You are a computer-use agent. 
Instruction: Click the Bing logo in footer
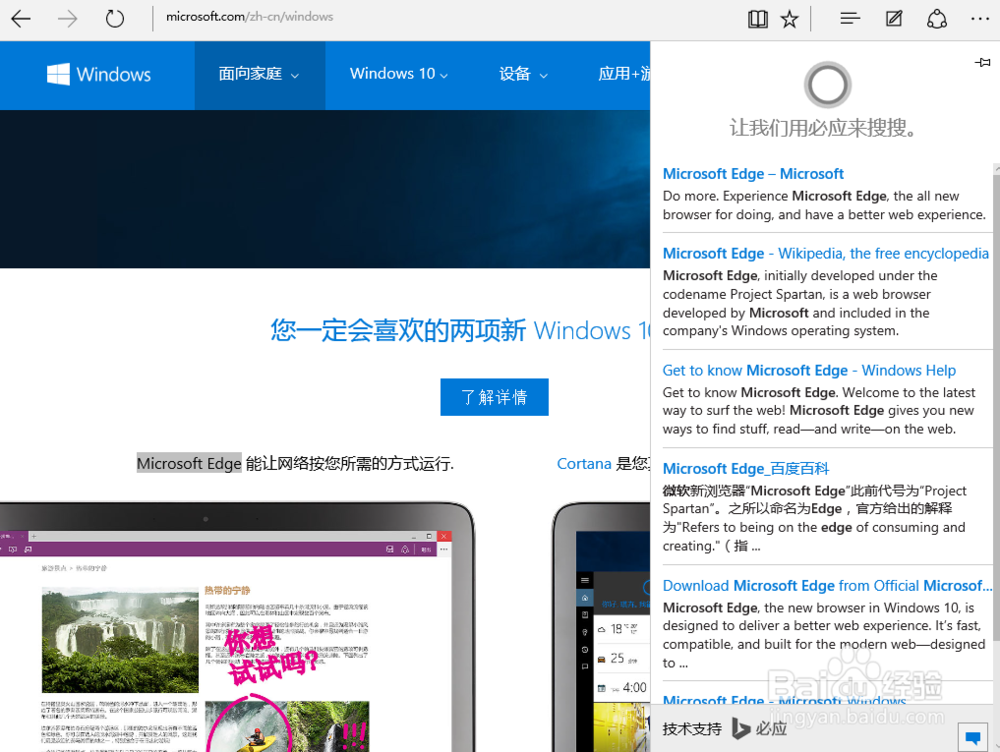point(759,728)
